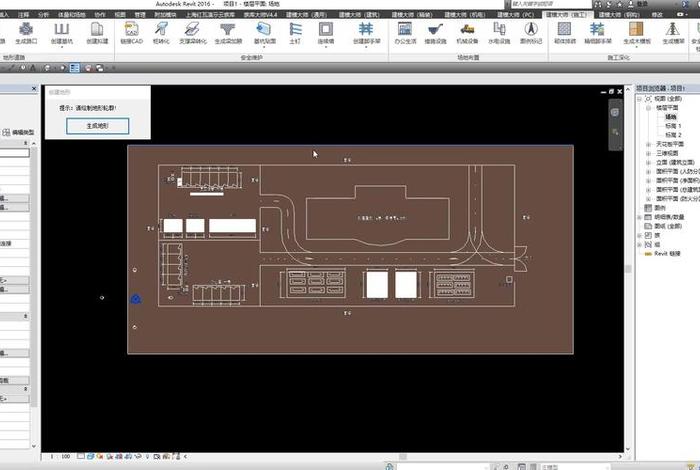This screenshot has width=700, height=470.
Task: Click the properties panel vertical scrollbar down arrow
Action: [x=34, y=446]
